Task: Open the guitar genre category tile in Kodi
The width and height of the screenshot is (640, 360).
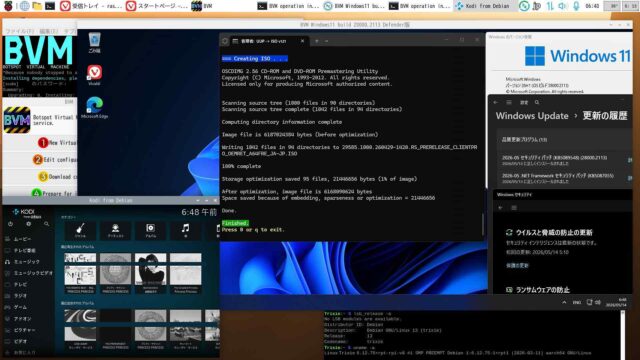Action: tap(80, 230)
